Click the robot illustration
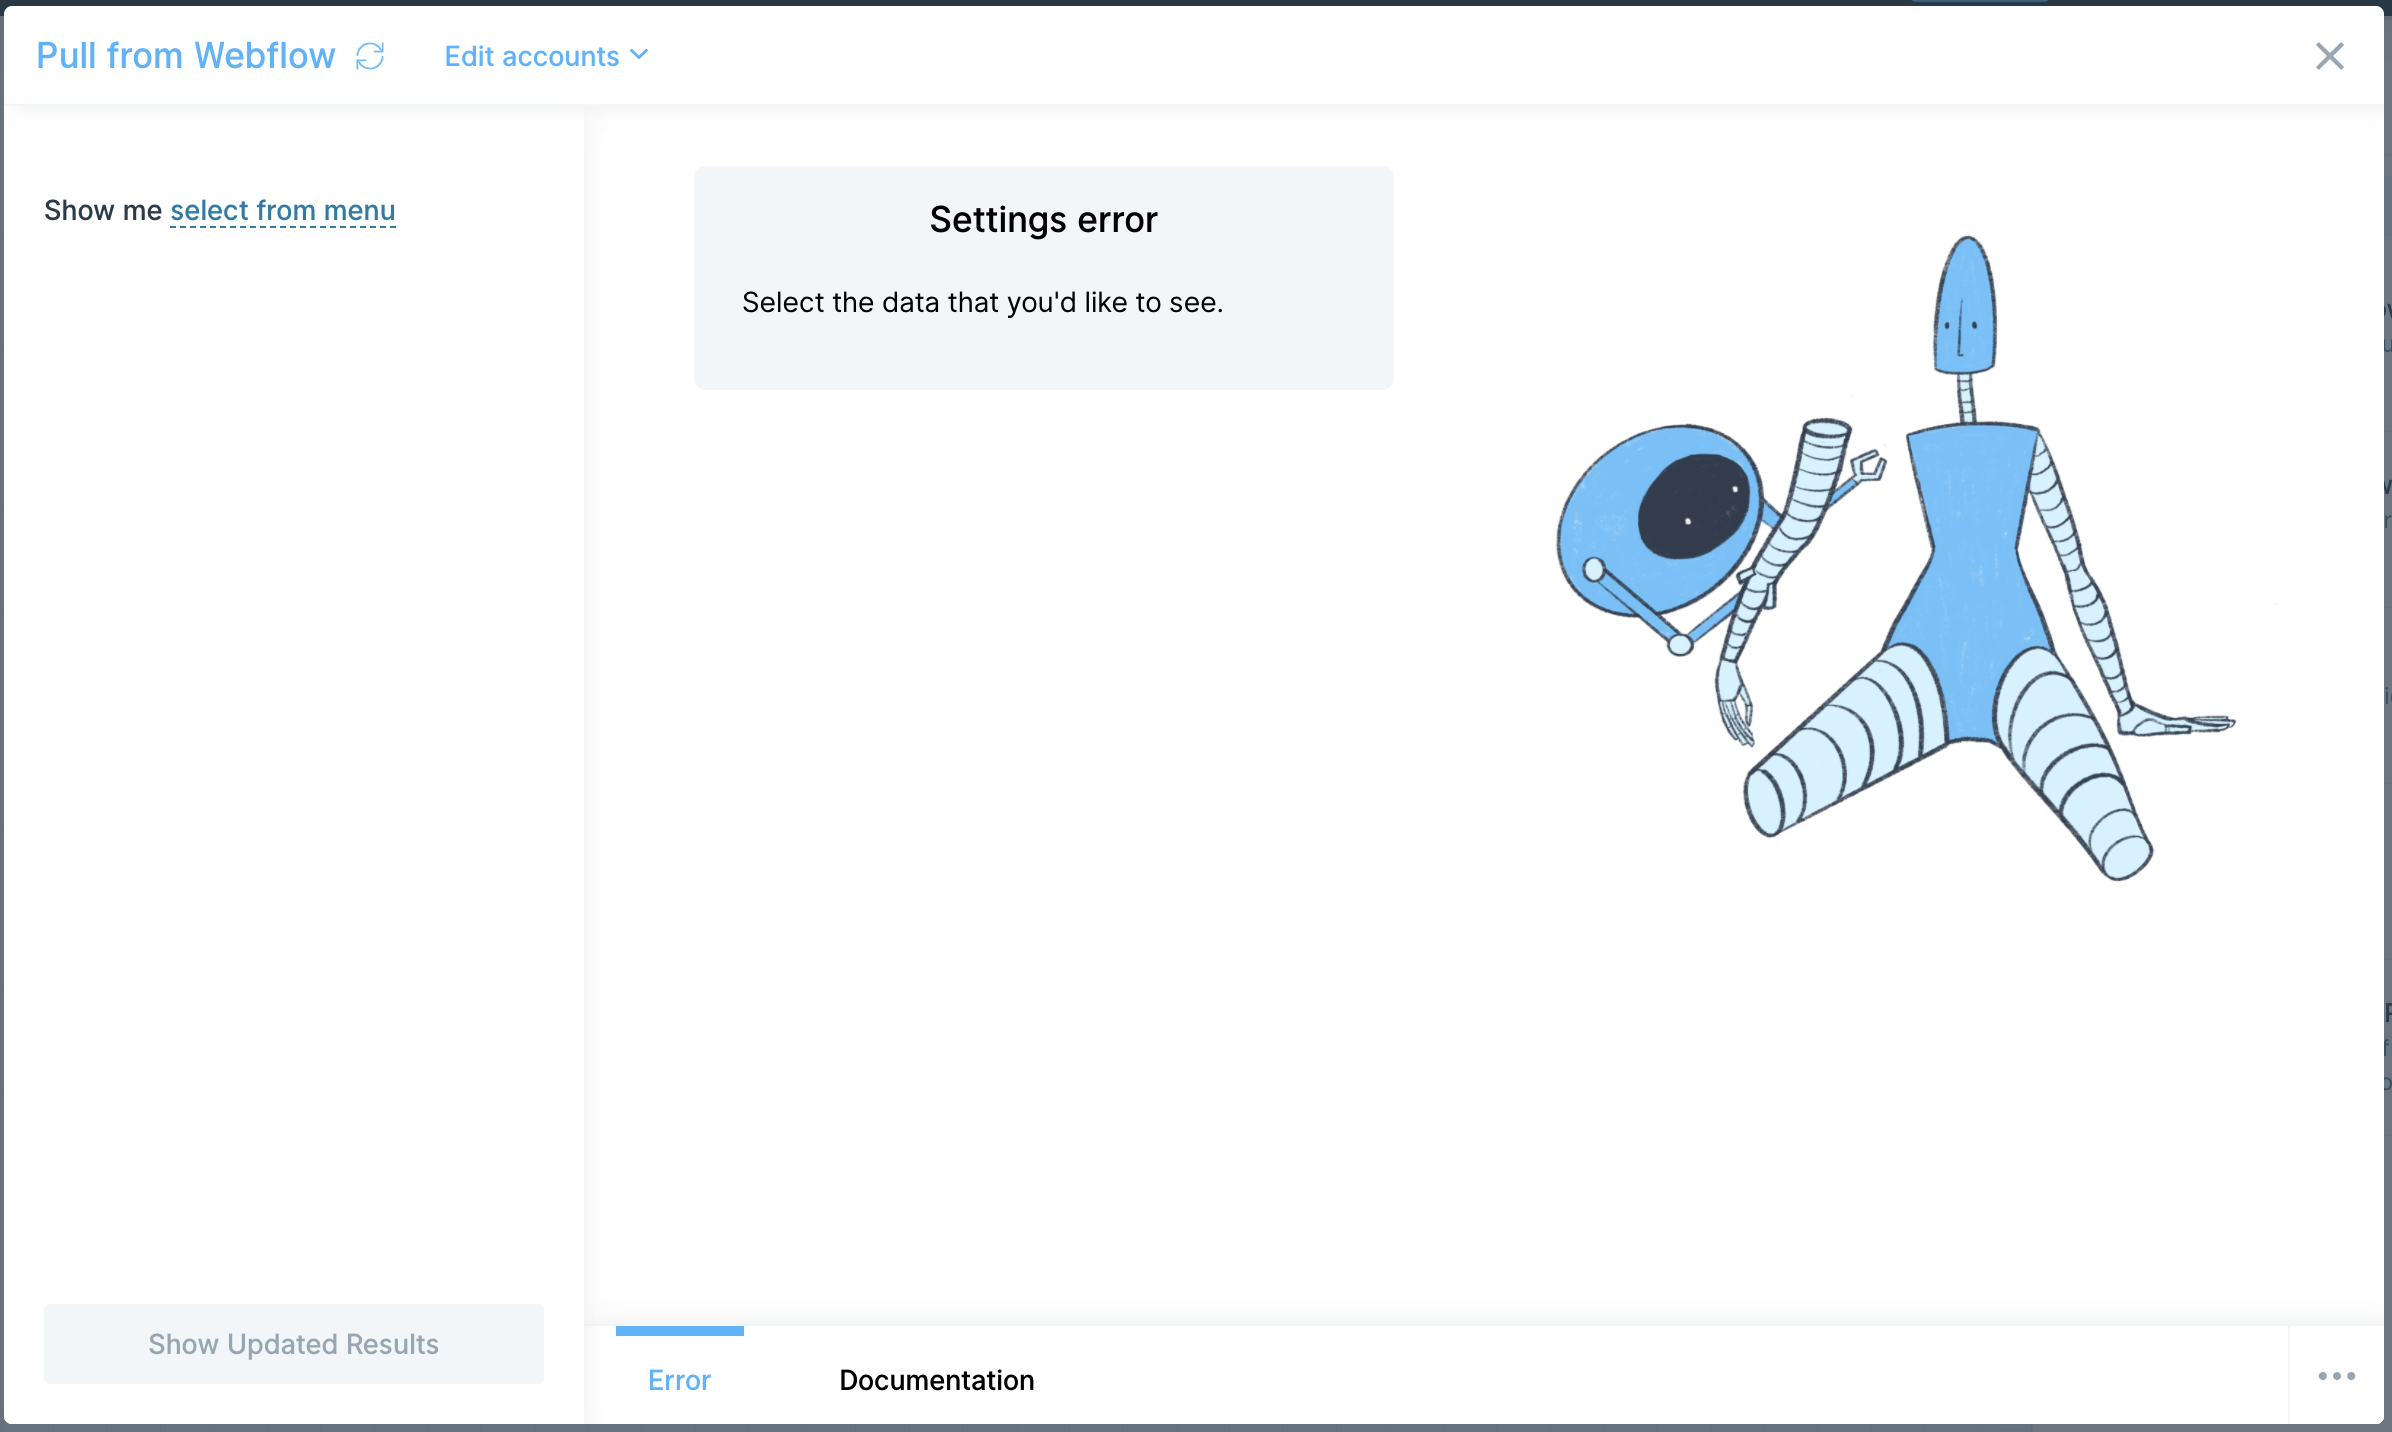 (1896, 558)
